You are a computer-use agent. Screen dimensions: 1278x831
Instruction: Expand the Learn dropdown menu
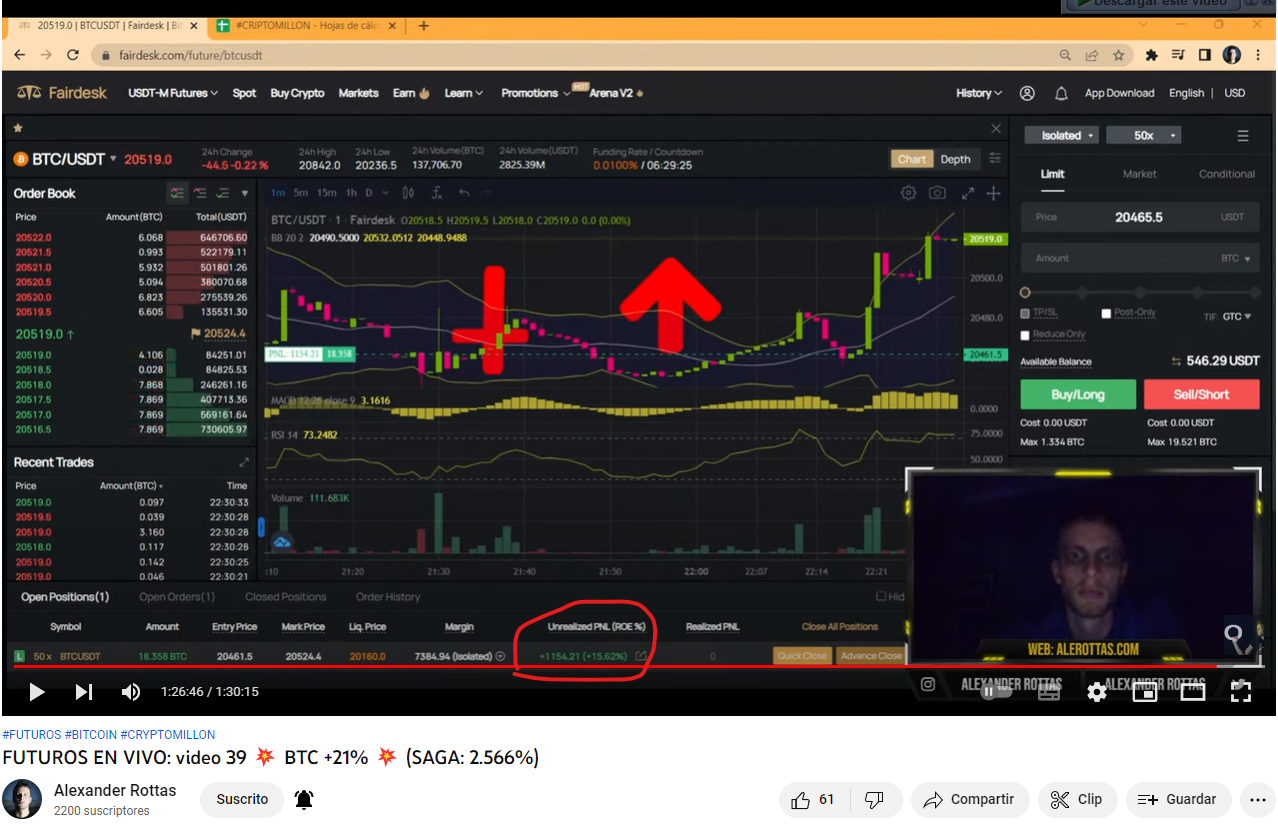pyautogui.click(x=463, y=93)
